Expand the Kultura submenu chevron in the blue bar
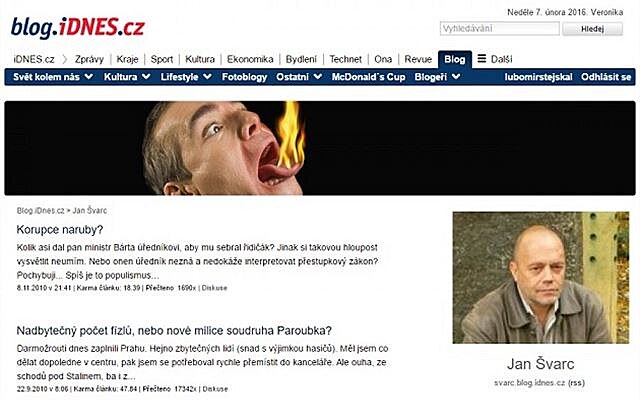Screen dimensions: 640x400 click(147, 77)
